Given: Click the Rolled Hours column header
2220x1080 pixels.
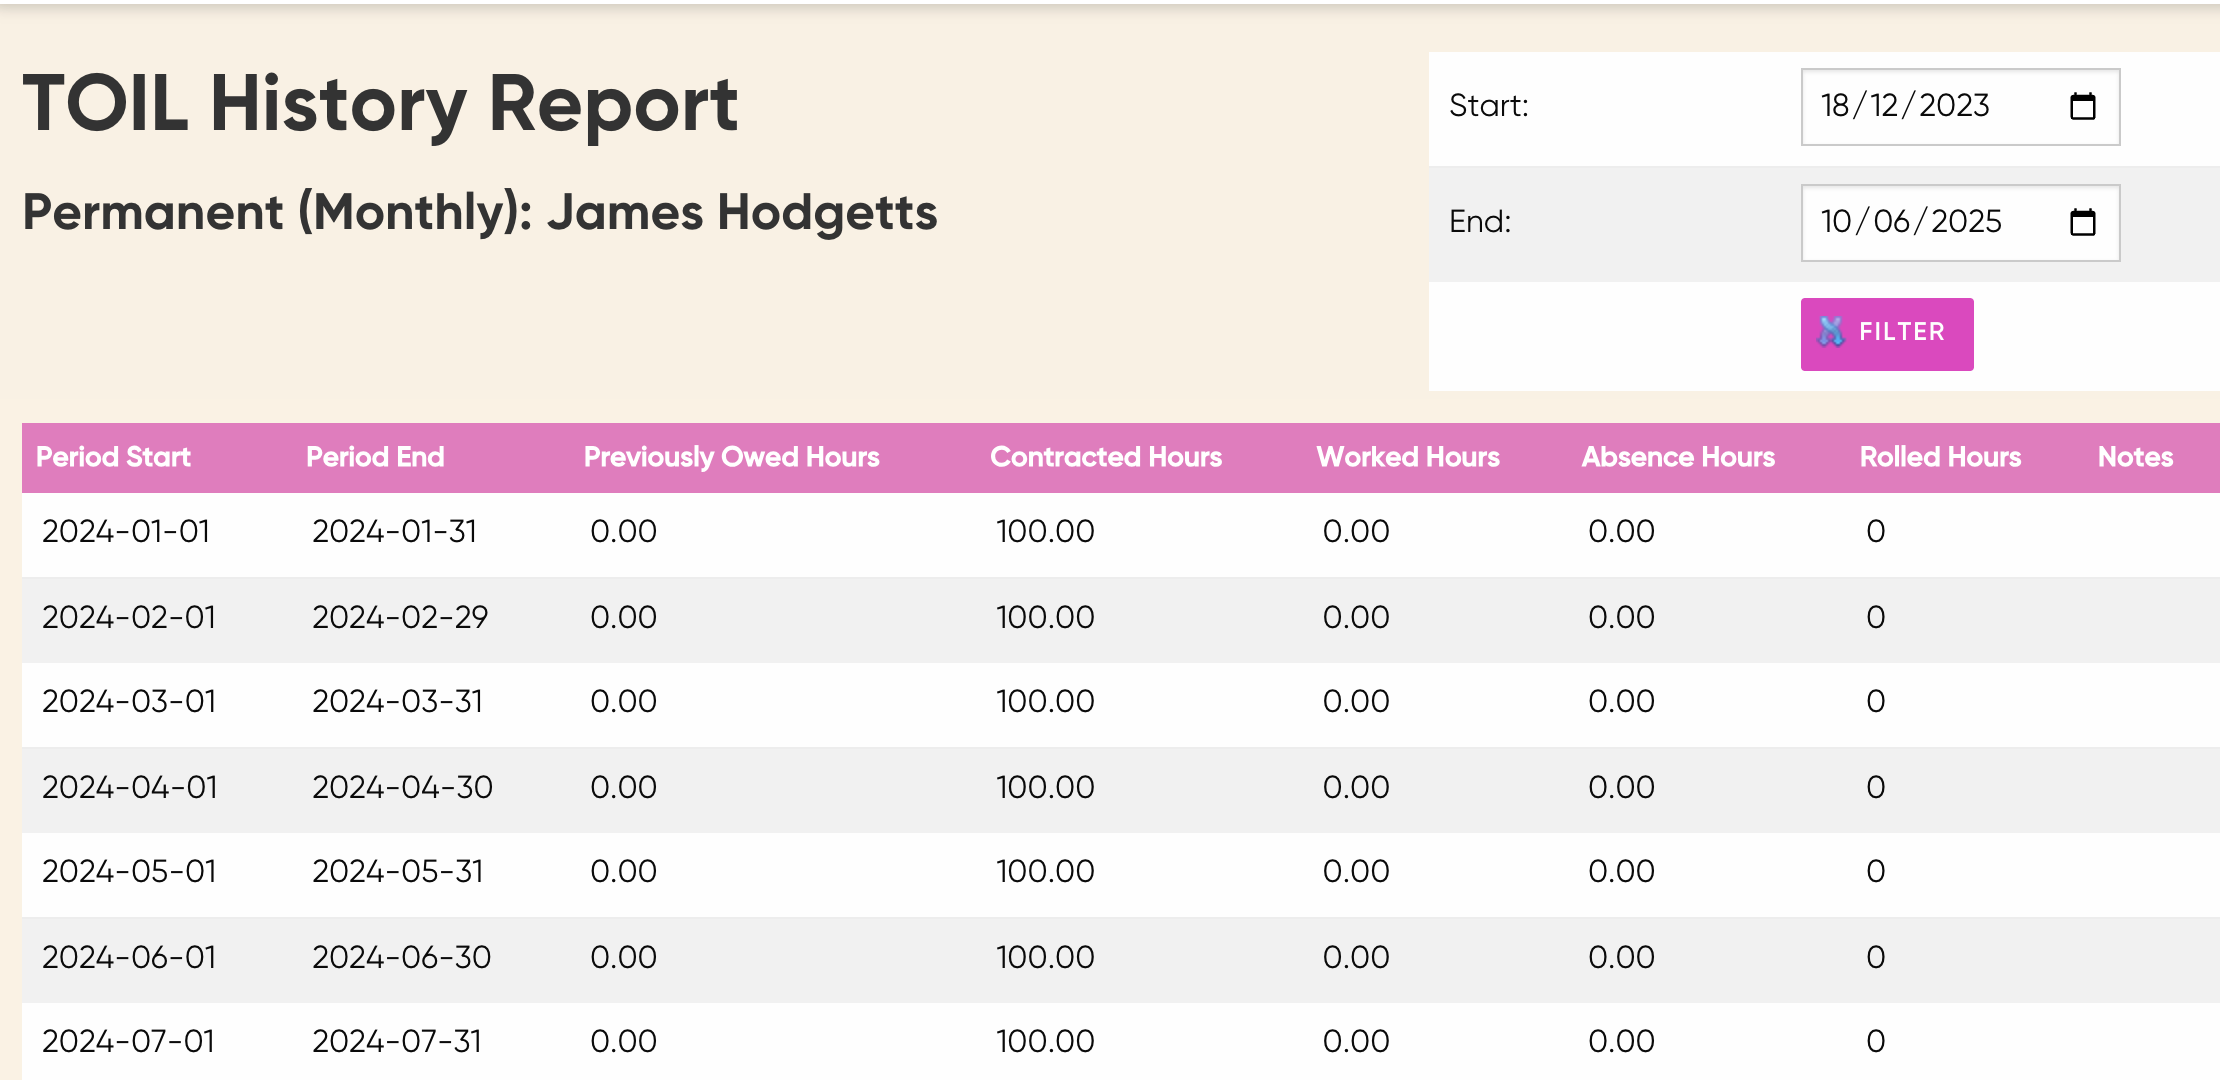Looking at the screenshot, I should point(1940,457).
